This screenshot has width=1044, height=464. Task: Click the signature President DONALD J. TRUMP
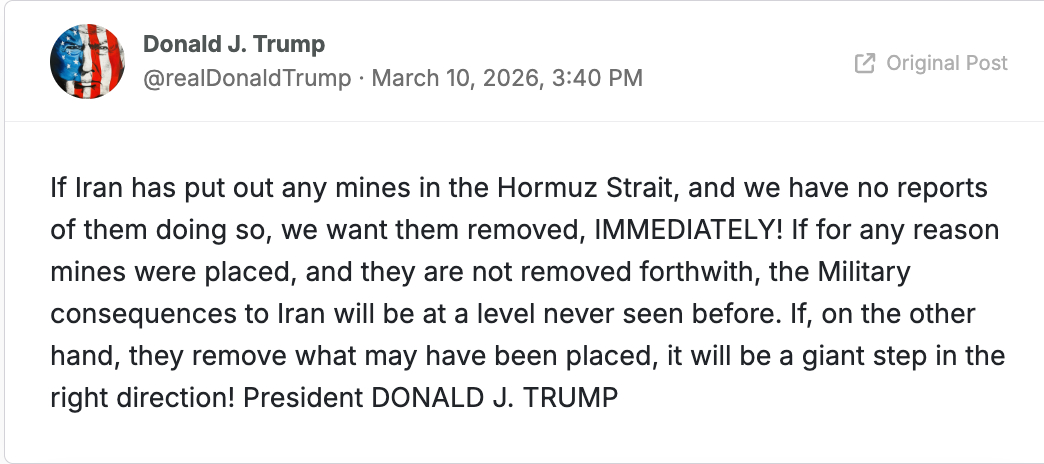click(495, 397)
